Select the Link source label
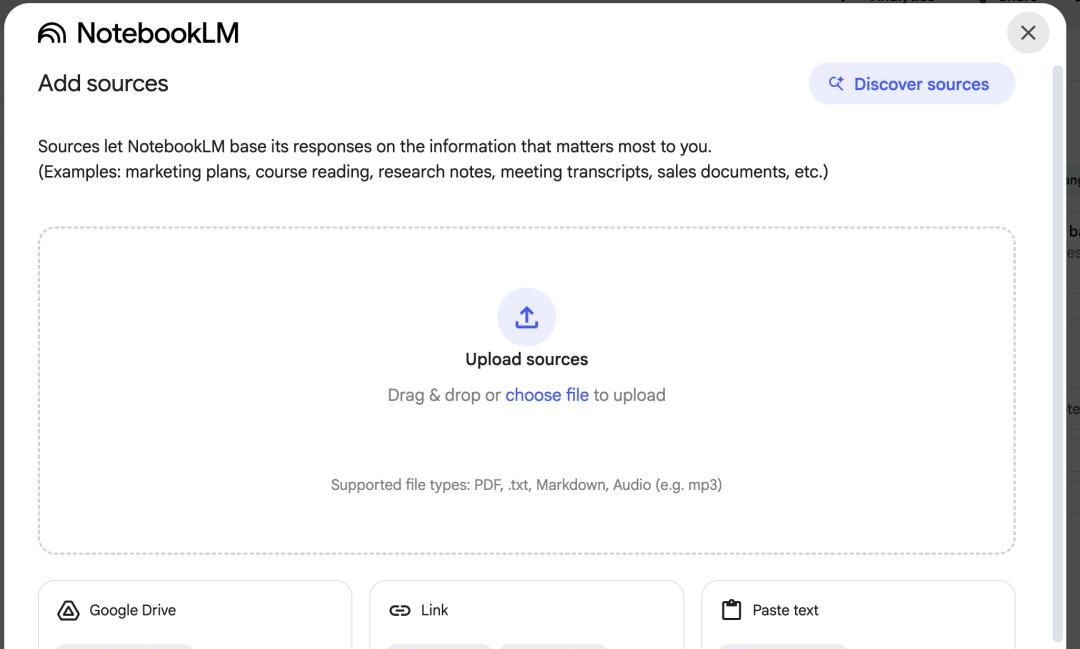The width and height of the screenshot is (1080, 649). coord(434,610)
